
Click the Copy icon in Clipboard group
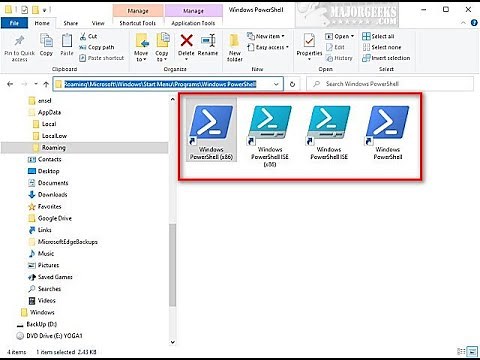(46, 41)
